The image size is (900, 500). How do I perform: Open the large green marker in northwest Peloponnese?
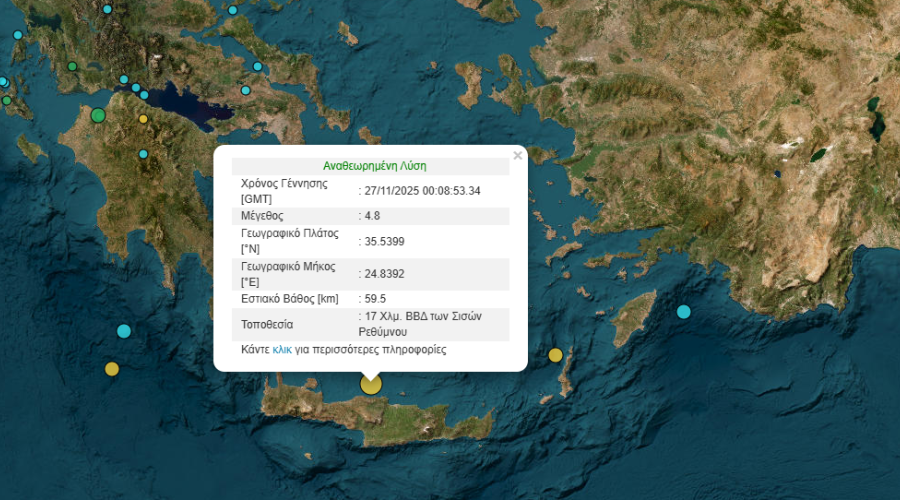click(98, 115)
